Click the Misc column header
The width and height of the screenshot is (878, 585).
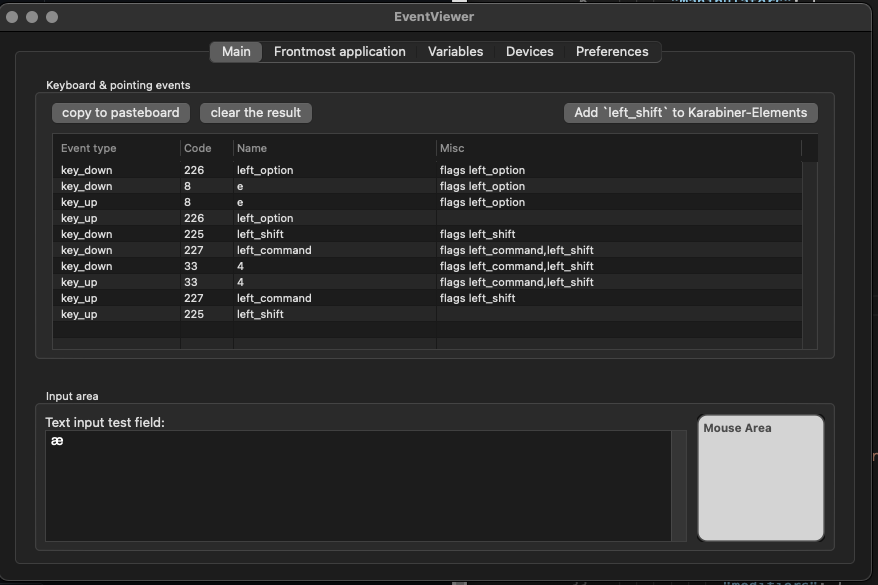[450, 147]
